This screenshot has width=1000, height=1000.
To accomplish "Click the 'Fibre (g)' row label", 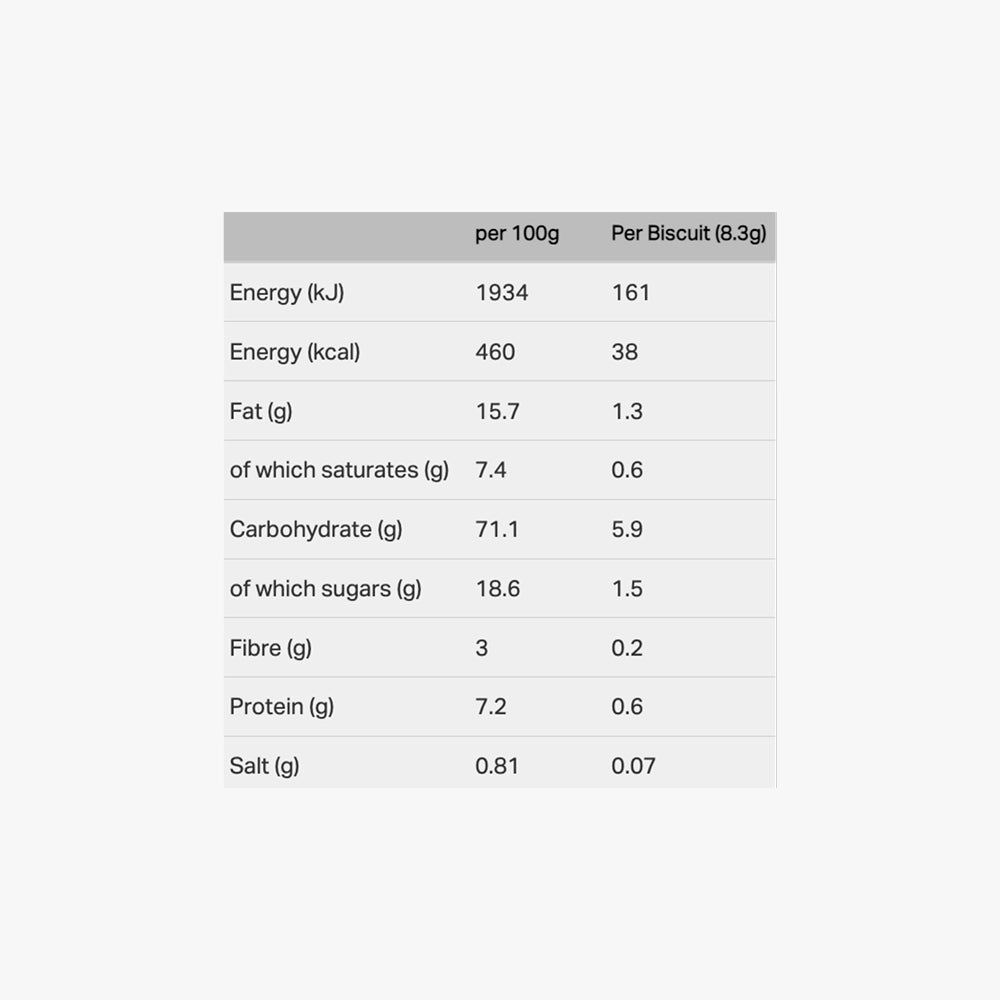I will point(271,648).
